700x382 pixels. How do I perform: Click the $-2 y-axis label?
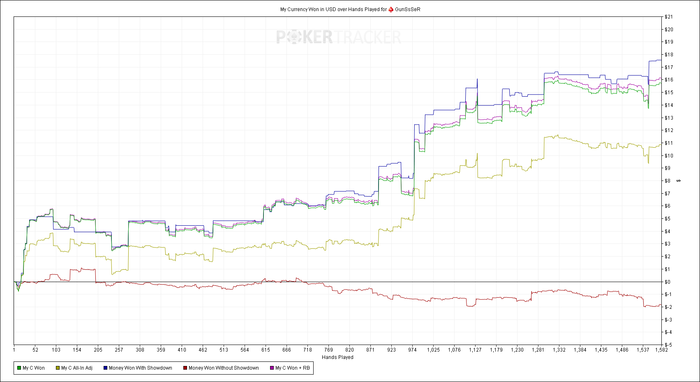668,307
